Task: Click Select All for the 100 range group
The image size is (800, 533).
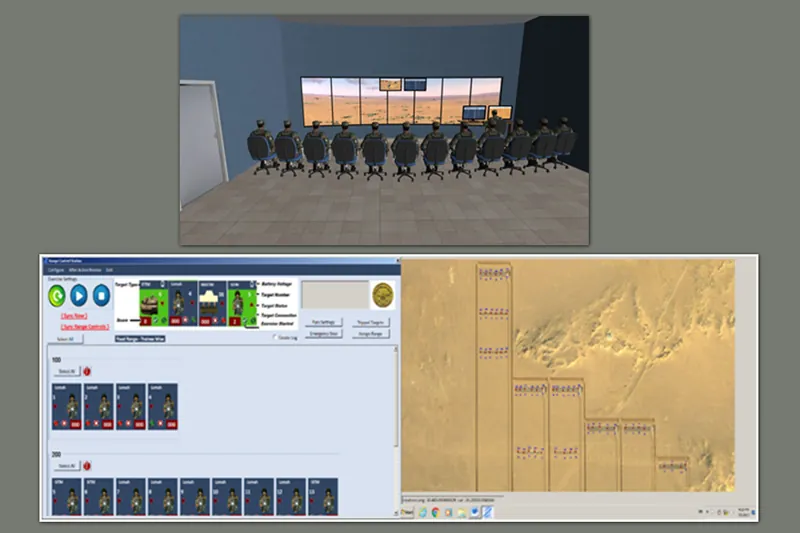Action: (x=67, y=371)
